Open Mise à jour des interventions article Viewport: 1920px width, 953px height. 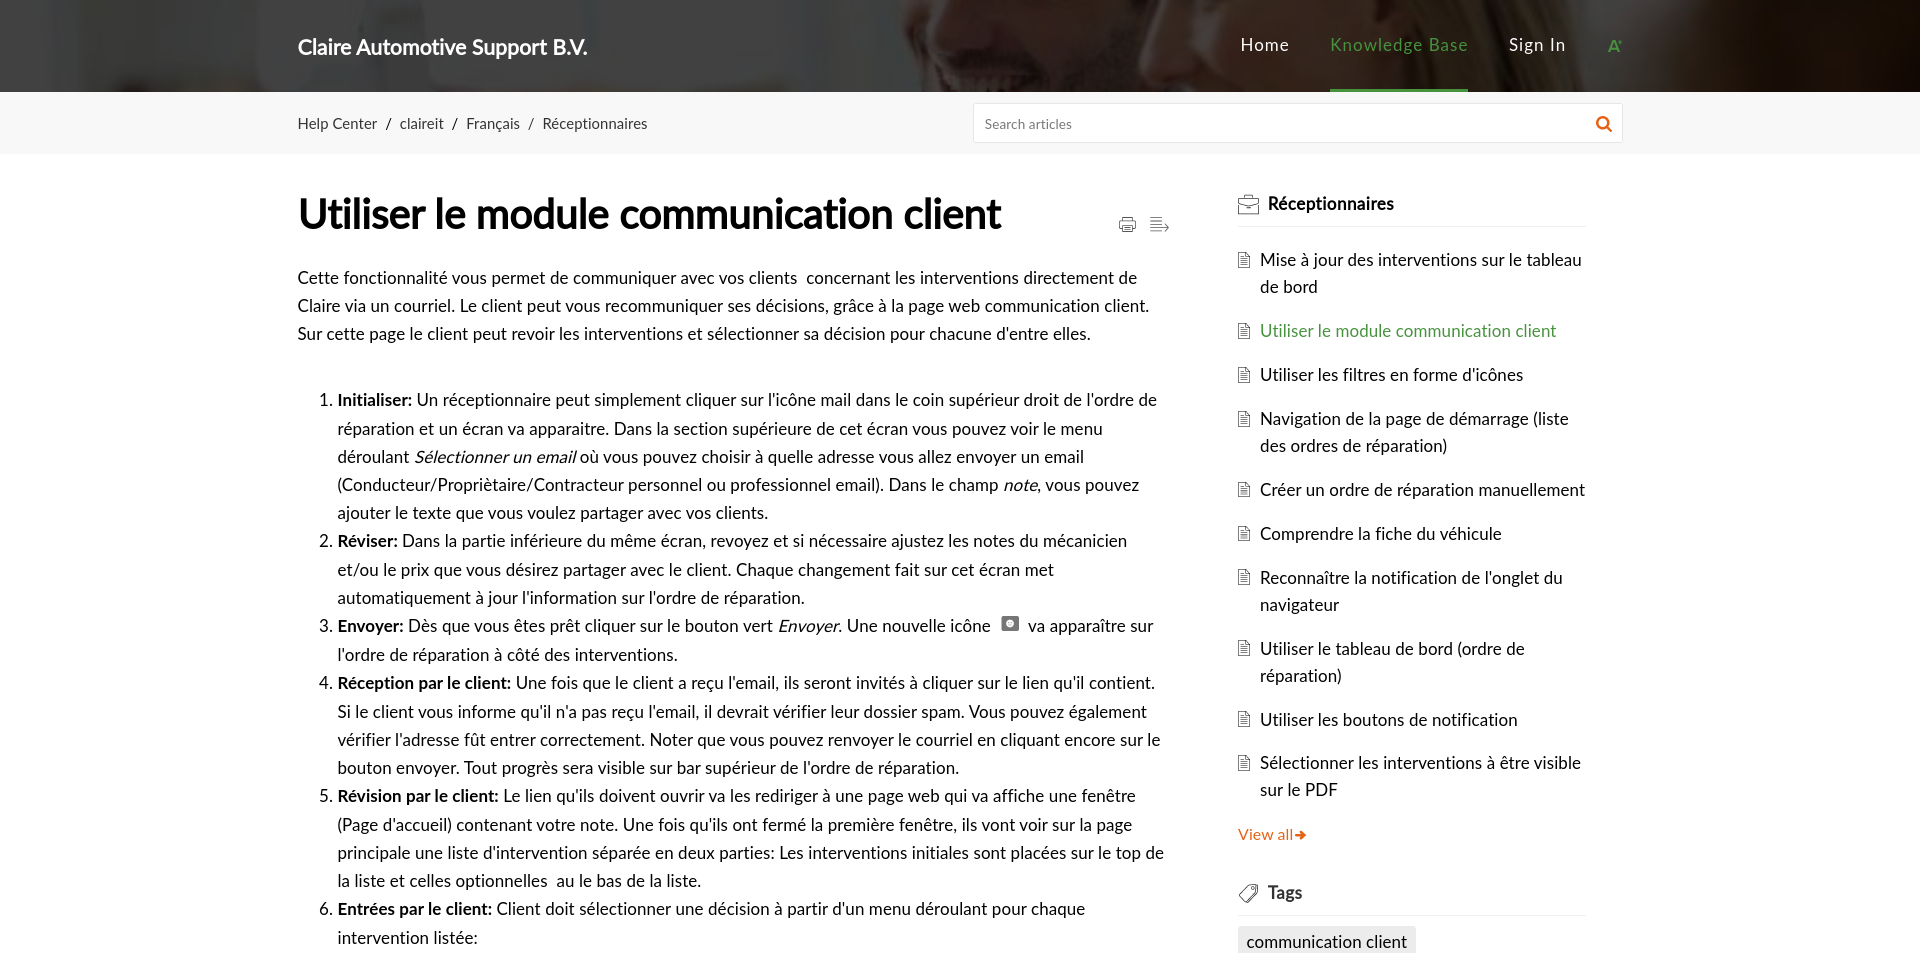tap(1420, 273)
